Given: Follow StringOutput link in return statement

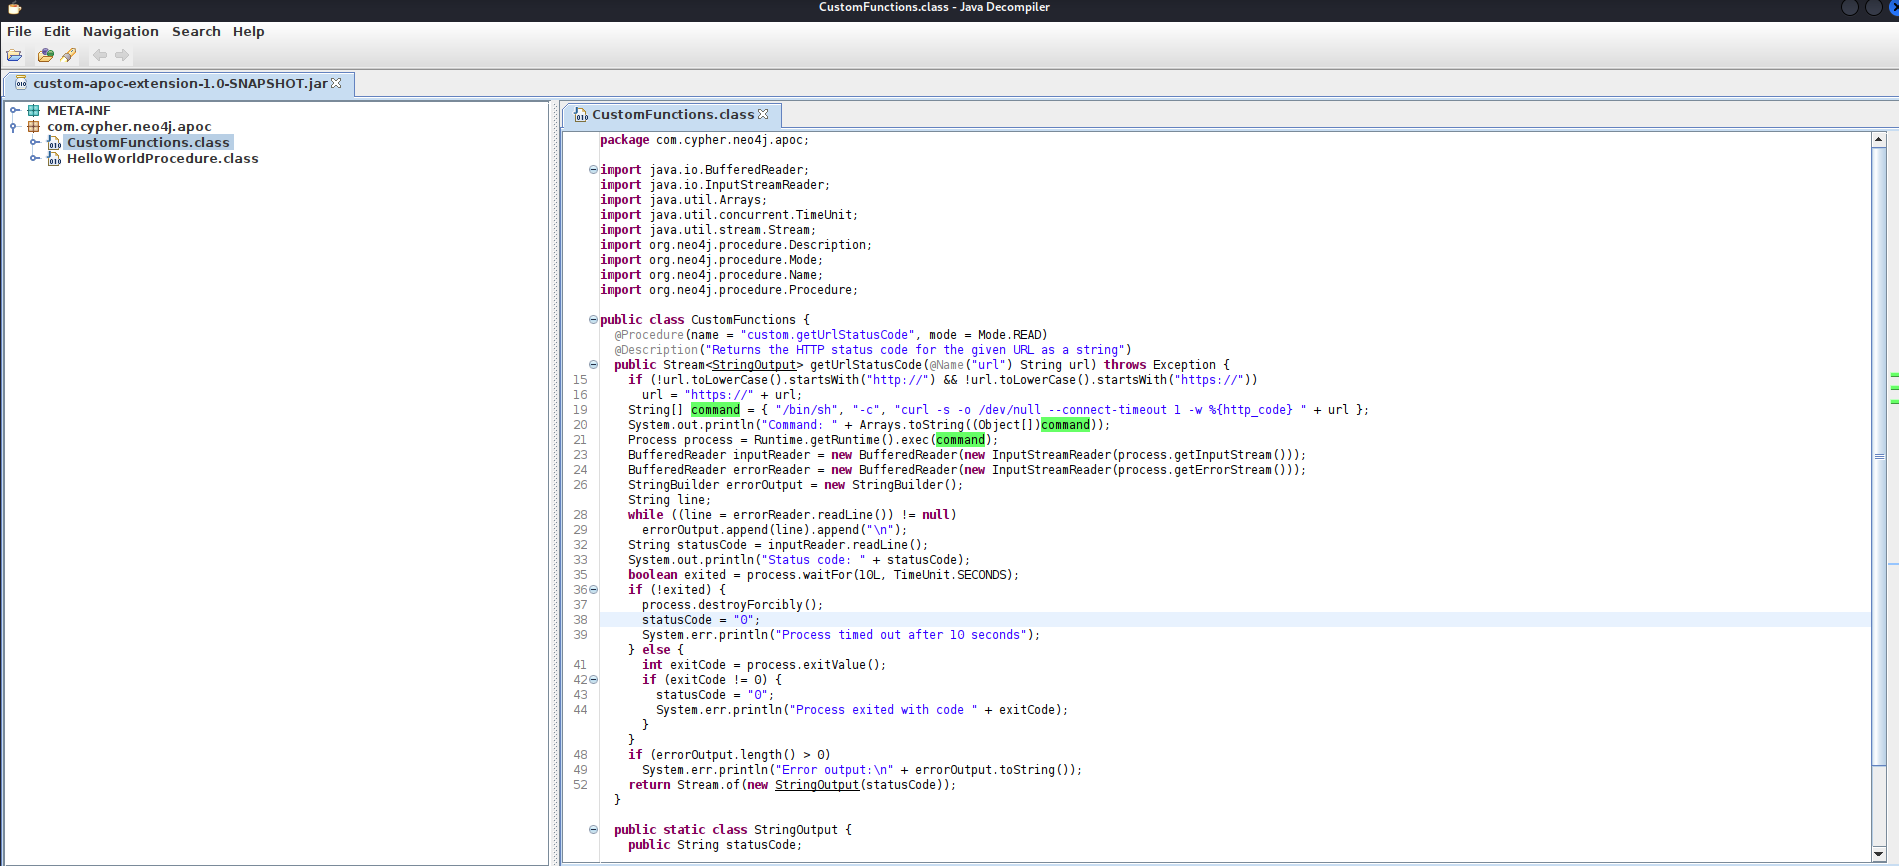Looking at the screenshot, I should pyautogui.click(x=817, y=785).
